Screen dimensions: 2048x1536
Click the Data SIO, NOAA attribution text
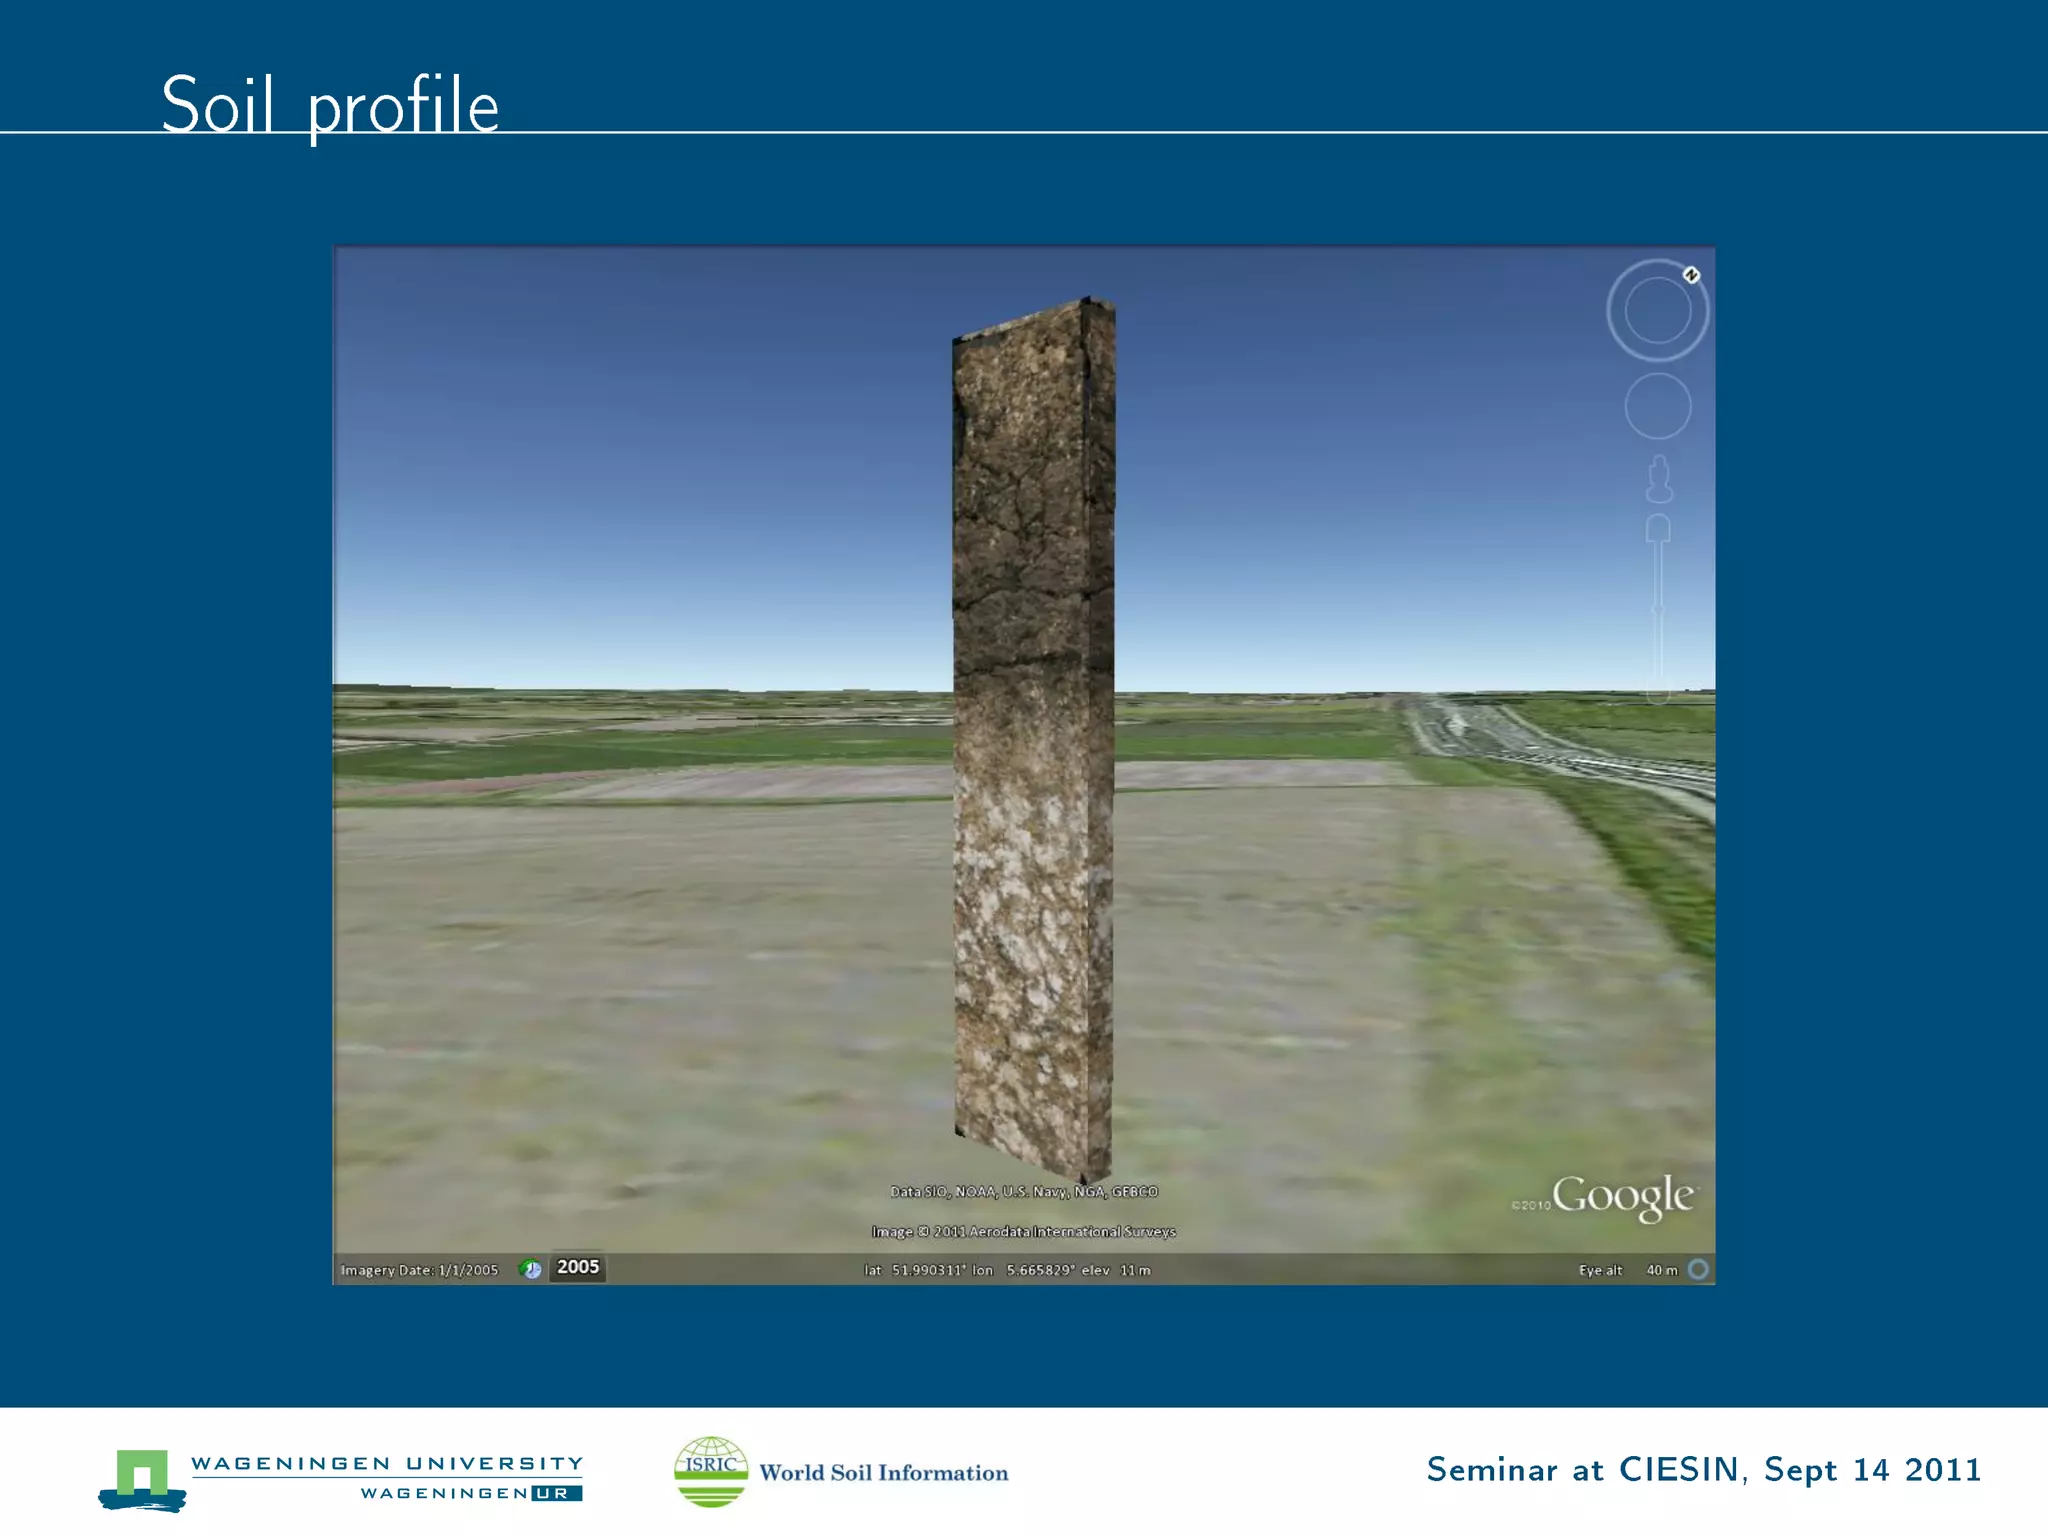1024,1192
